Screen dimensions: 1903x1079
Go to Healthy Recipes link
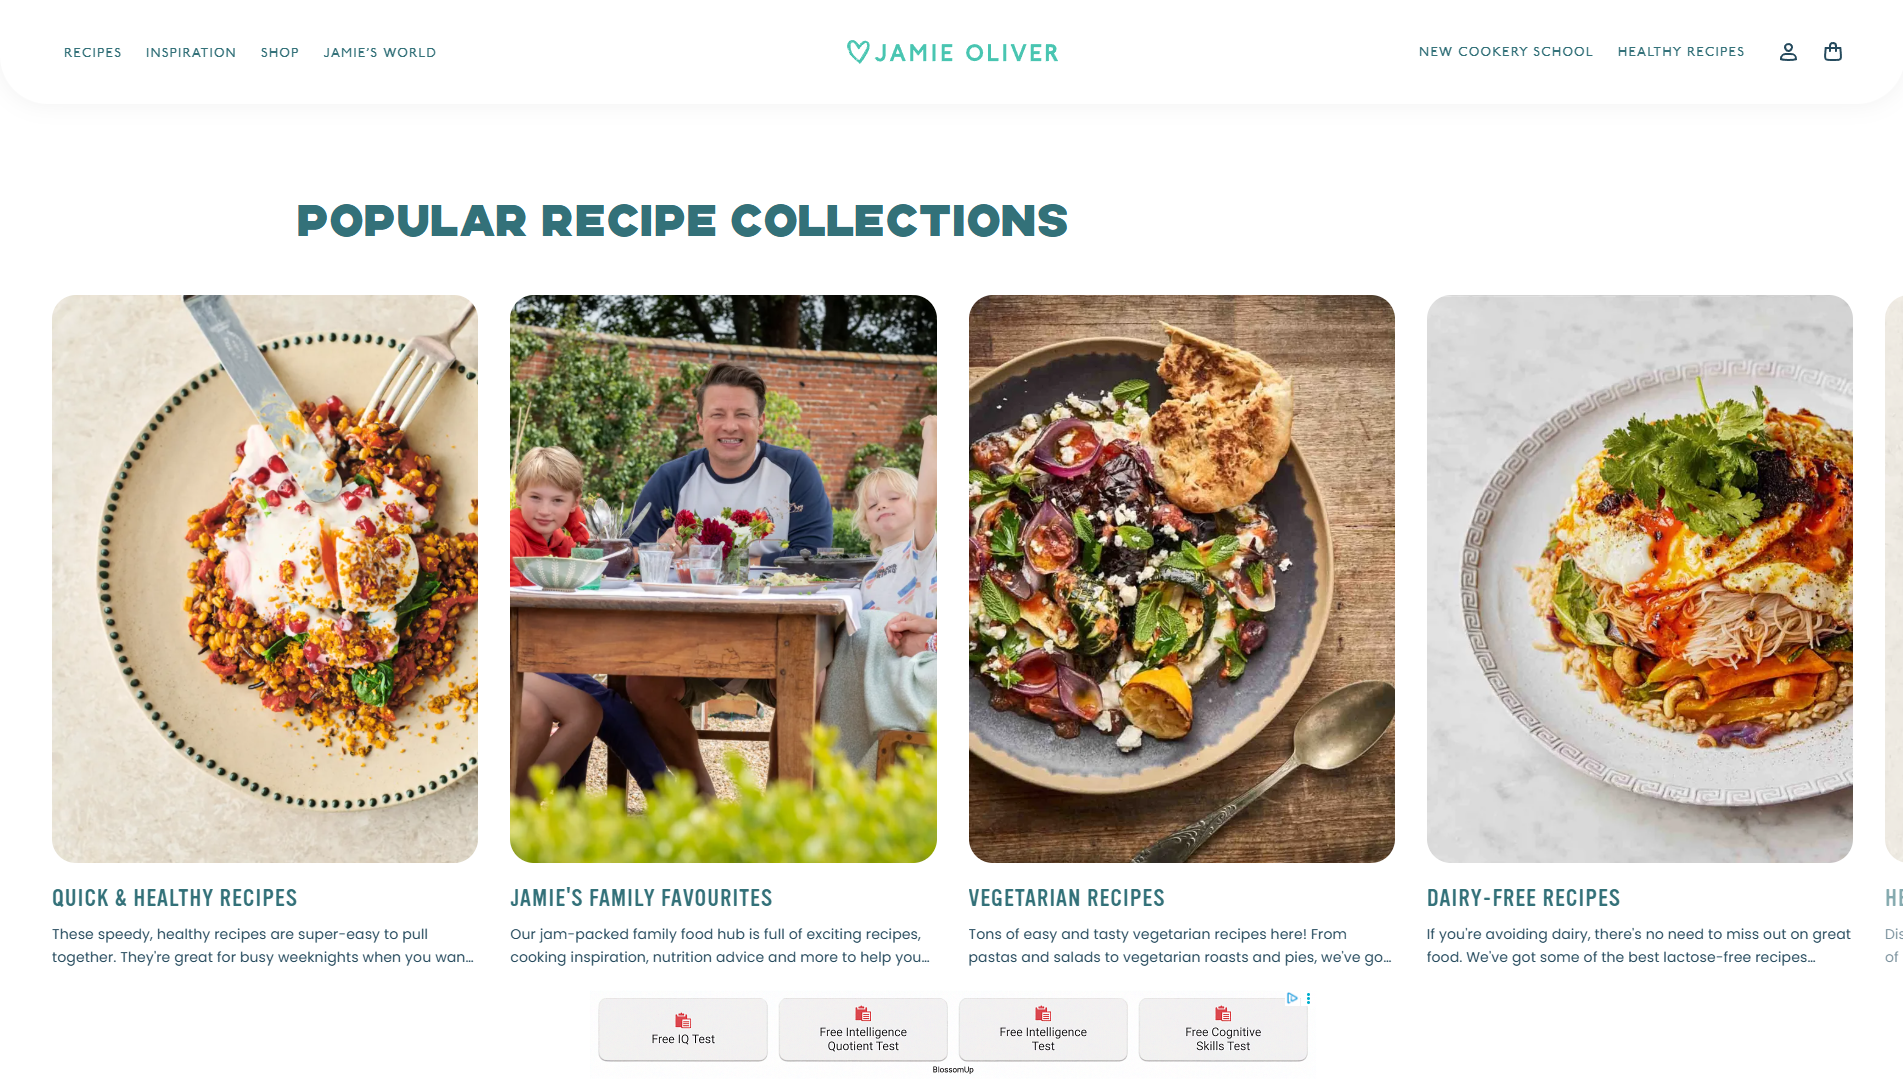pos(1680,52)
